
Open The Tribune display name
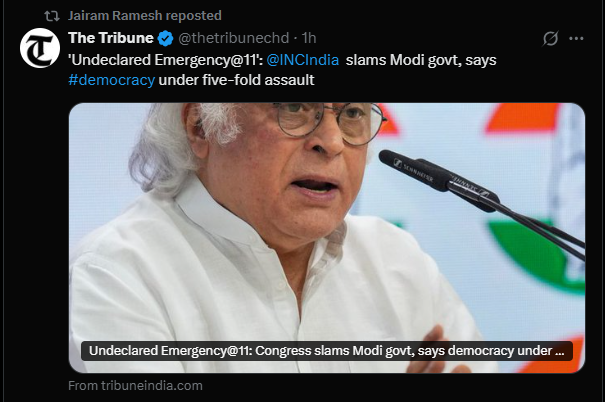tap(110, 38)
